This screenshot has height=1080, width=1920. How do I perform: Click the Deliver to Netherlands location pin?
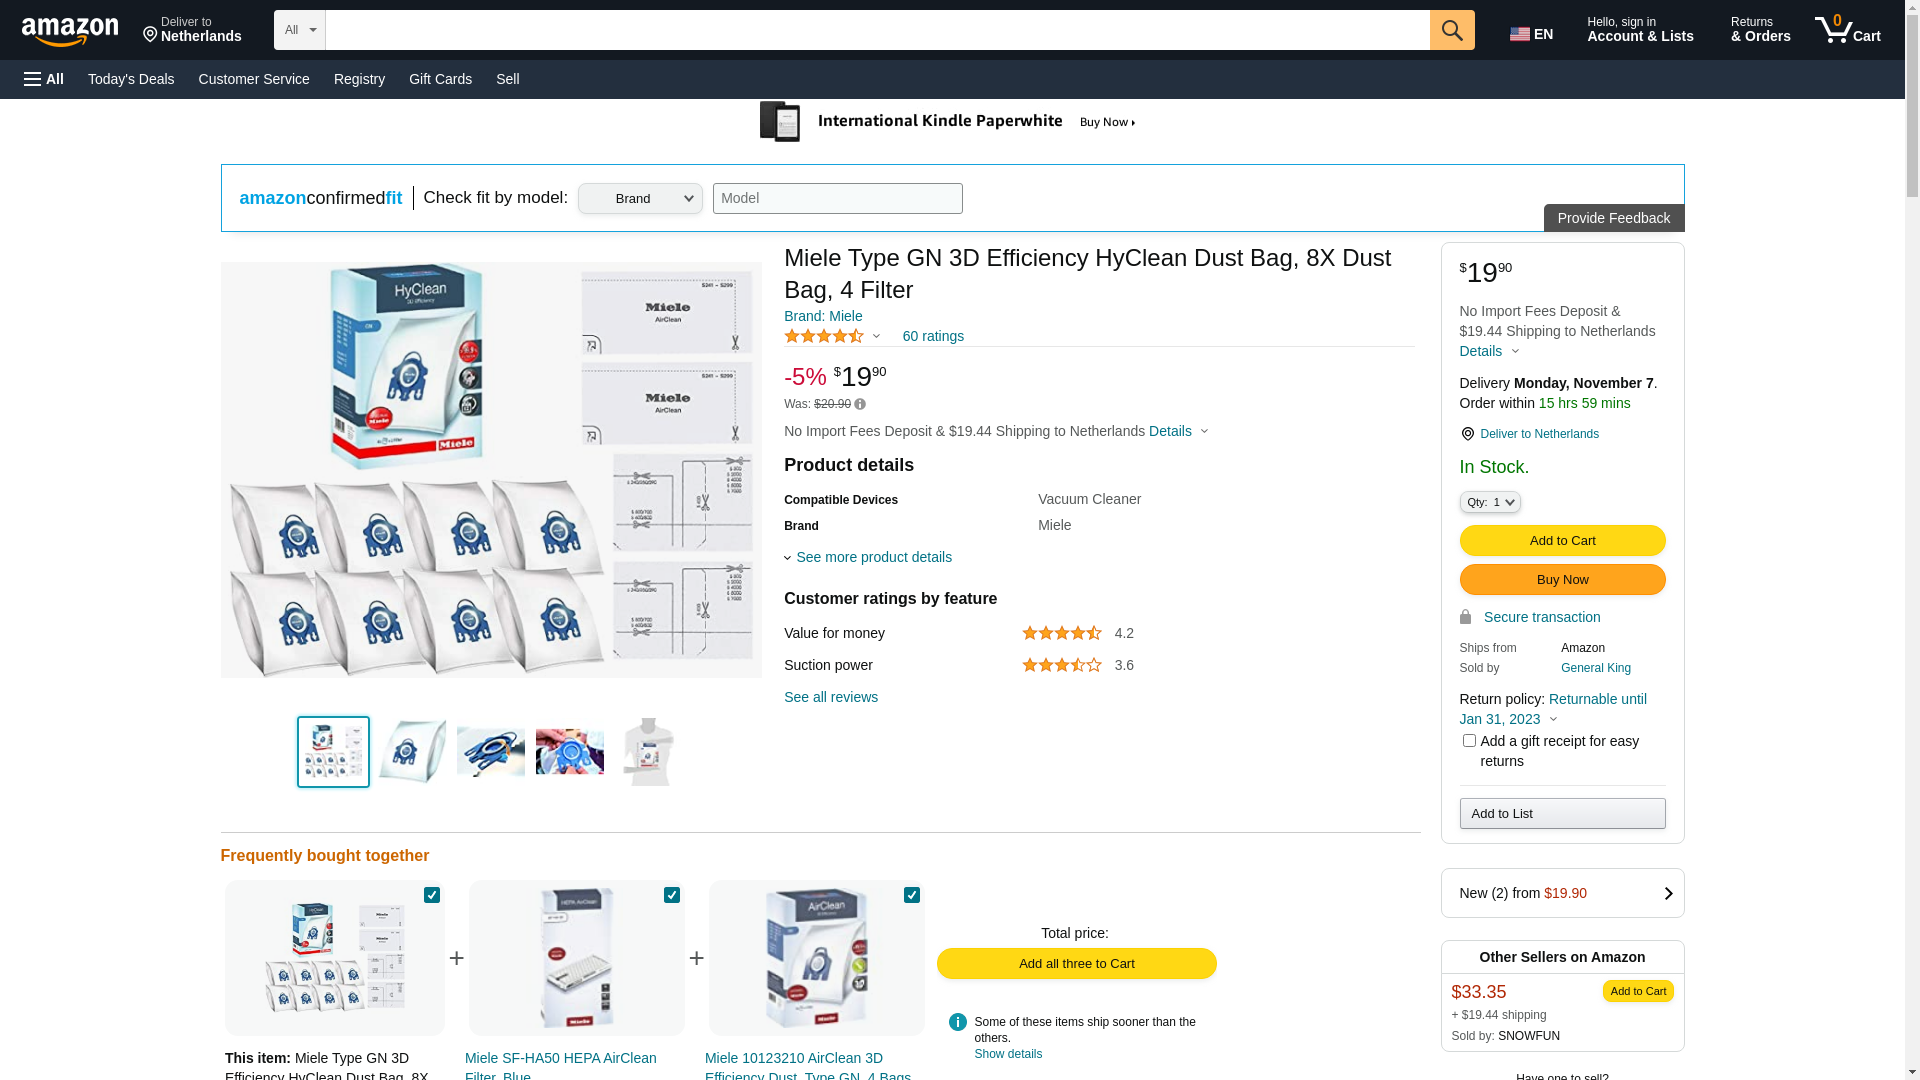[1467, 434]
